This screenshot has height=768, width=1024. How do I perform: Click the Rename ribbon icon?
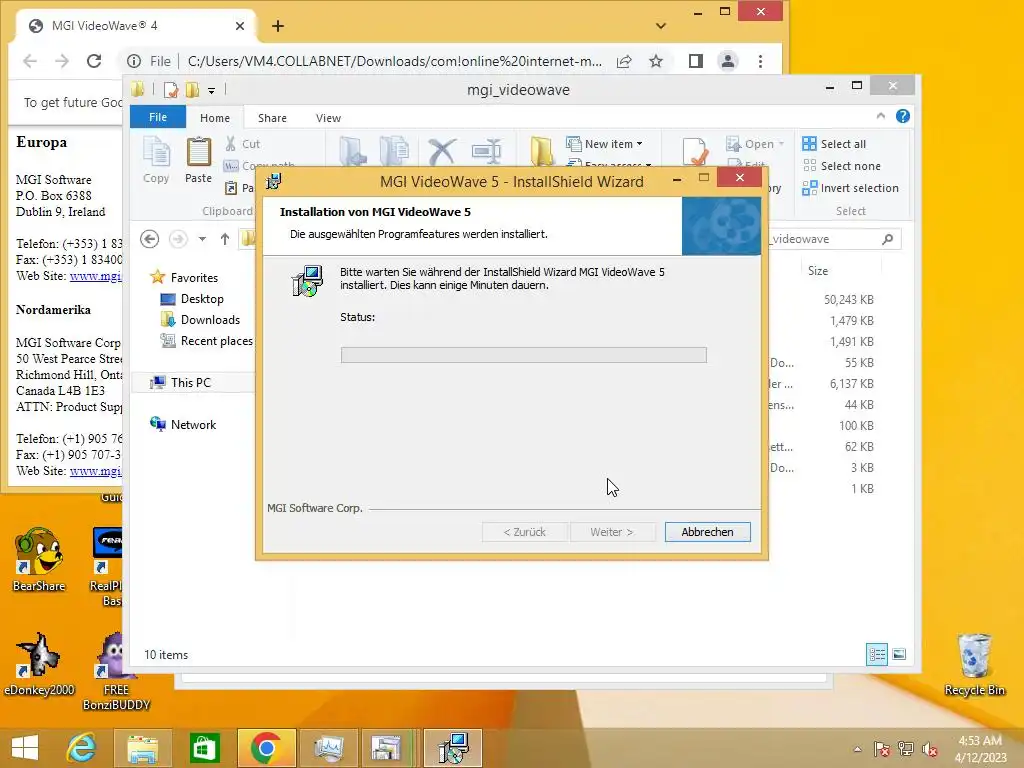tap(487, 152)
